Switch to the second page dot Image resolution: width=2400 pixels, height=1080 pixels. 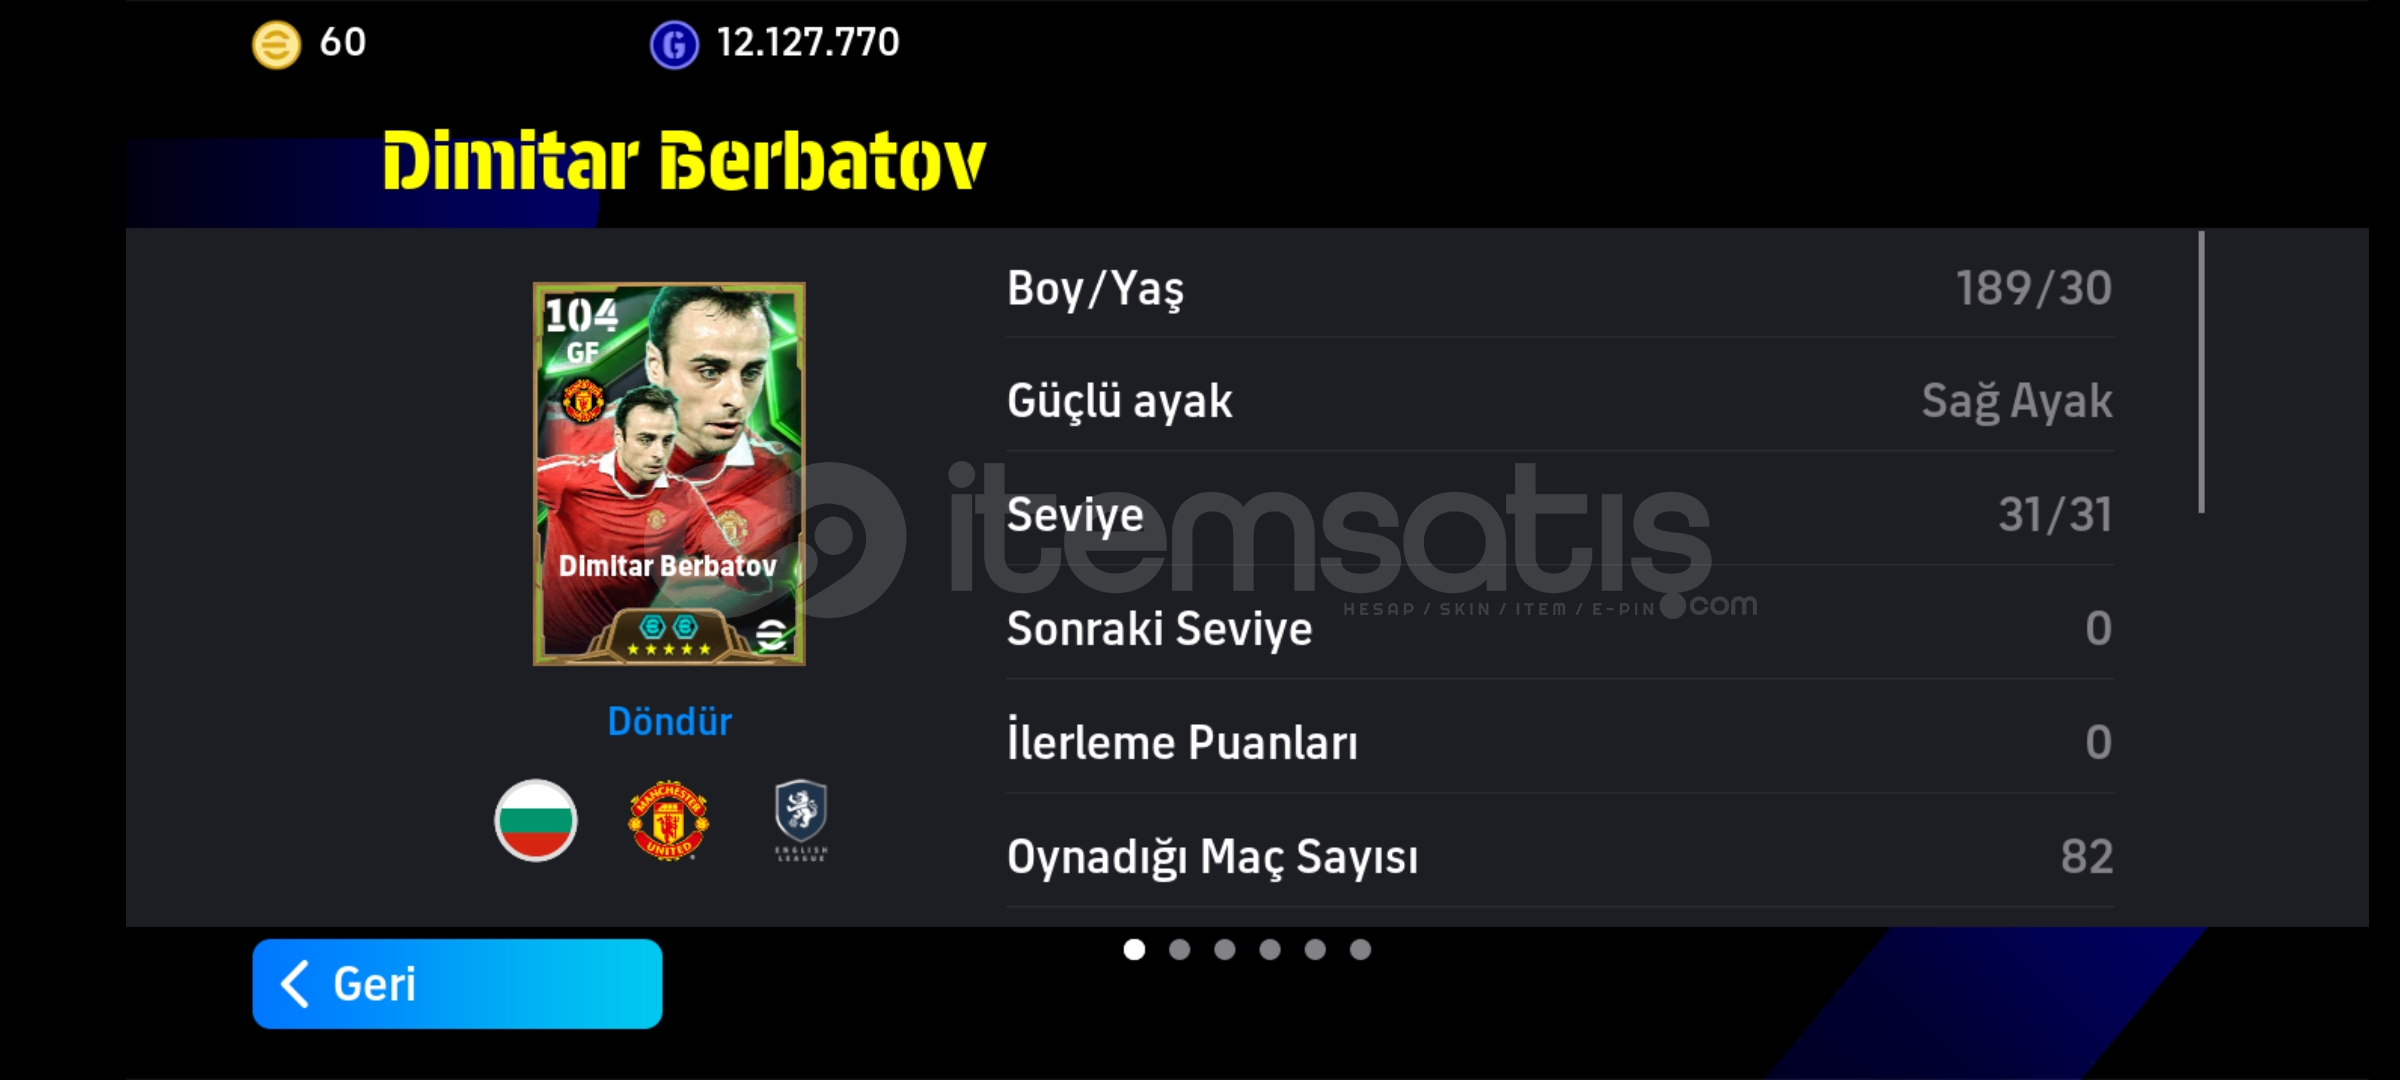point(1179,949)
